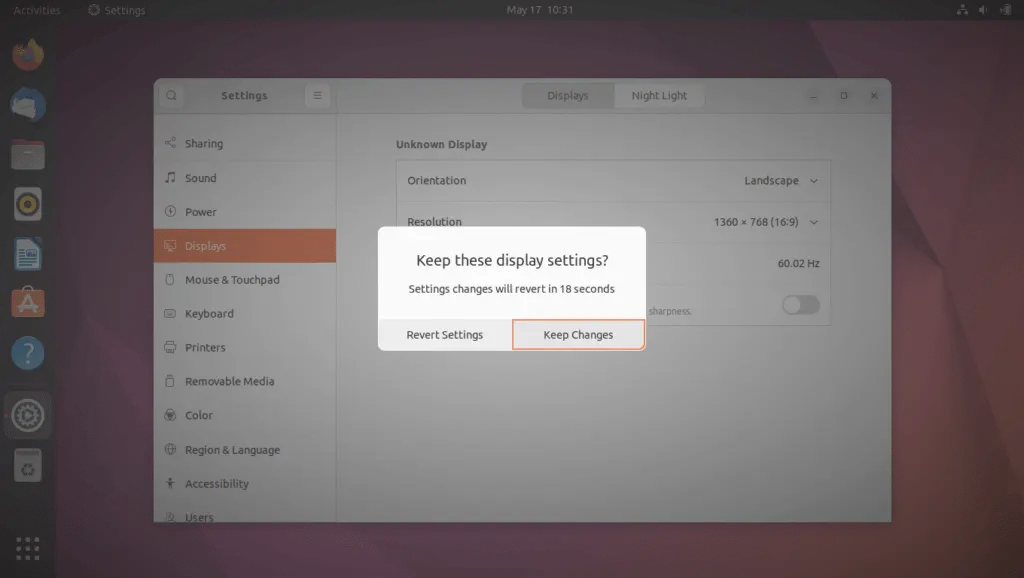This screenshot has height=578, width=1024.
Task: Launch Firefox from the dock
Action: coord(27,54)
